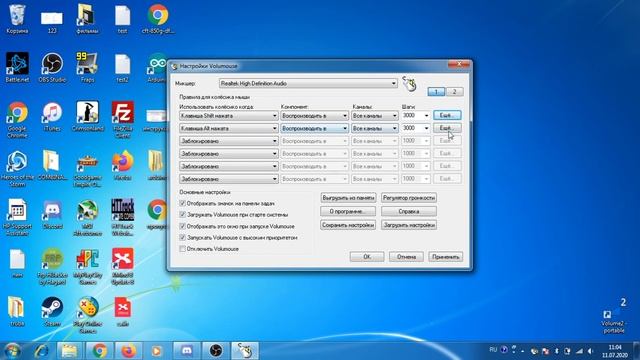Open the HITrack desktop shortcut
The image size is (640, 360).
(x=122, y=217)
